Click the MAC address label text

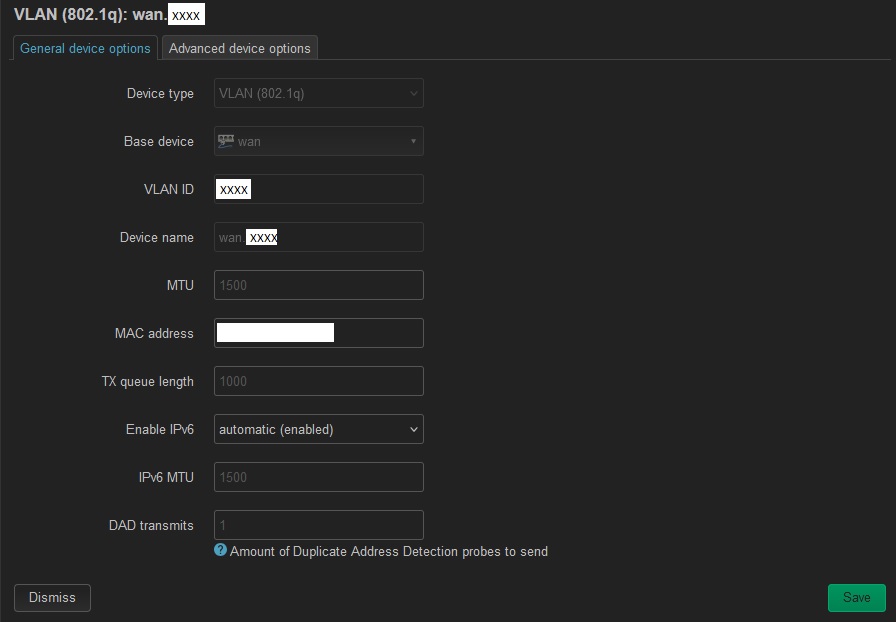tap(154, 333)
